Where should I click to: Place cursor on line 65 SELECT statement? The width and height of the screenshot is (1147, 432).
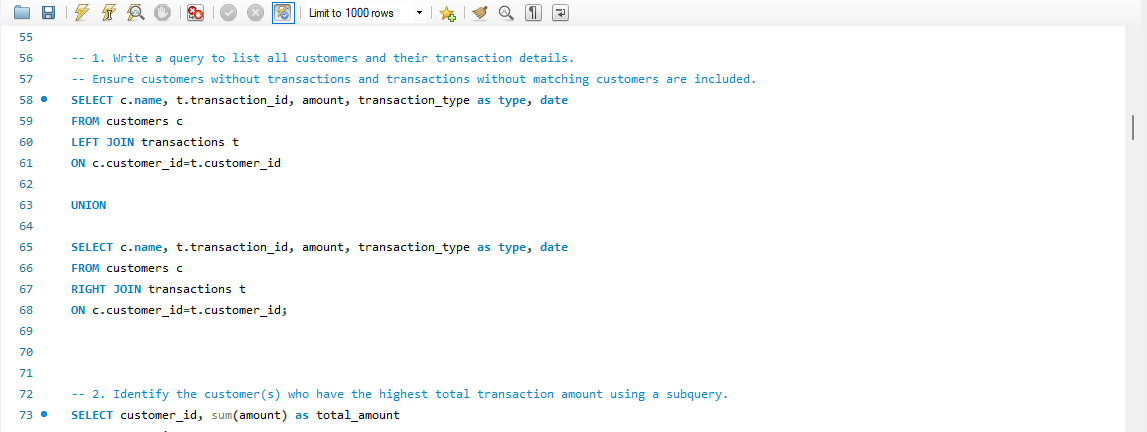click(x=320, y=247)
